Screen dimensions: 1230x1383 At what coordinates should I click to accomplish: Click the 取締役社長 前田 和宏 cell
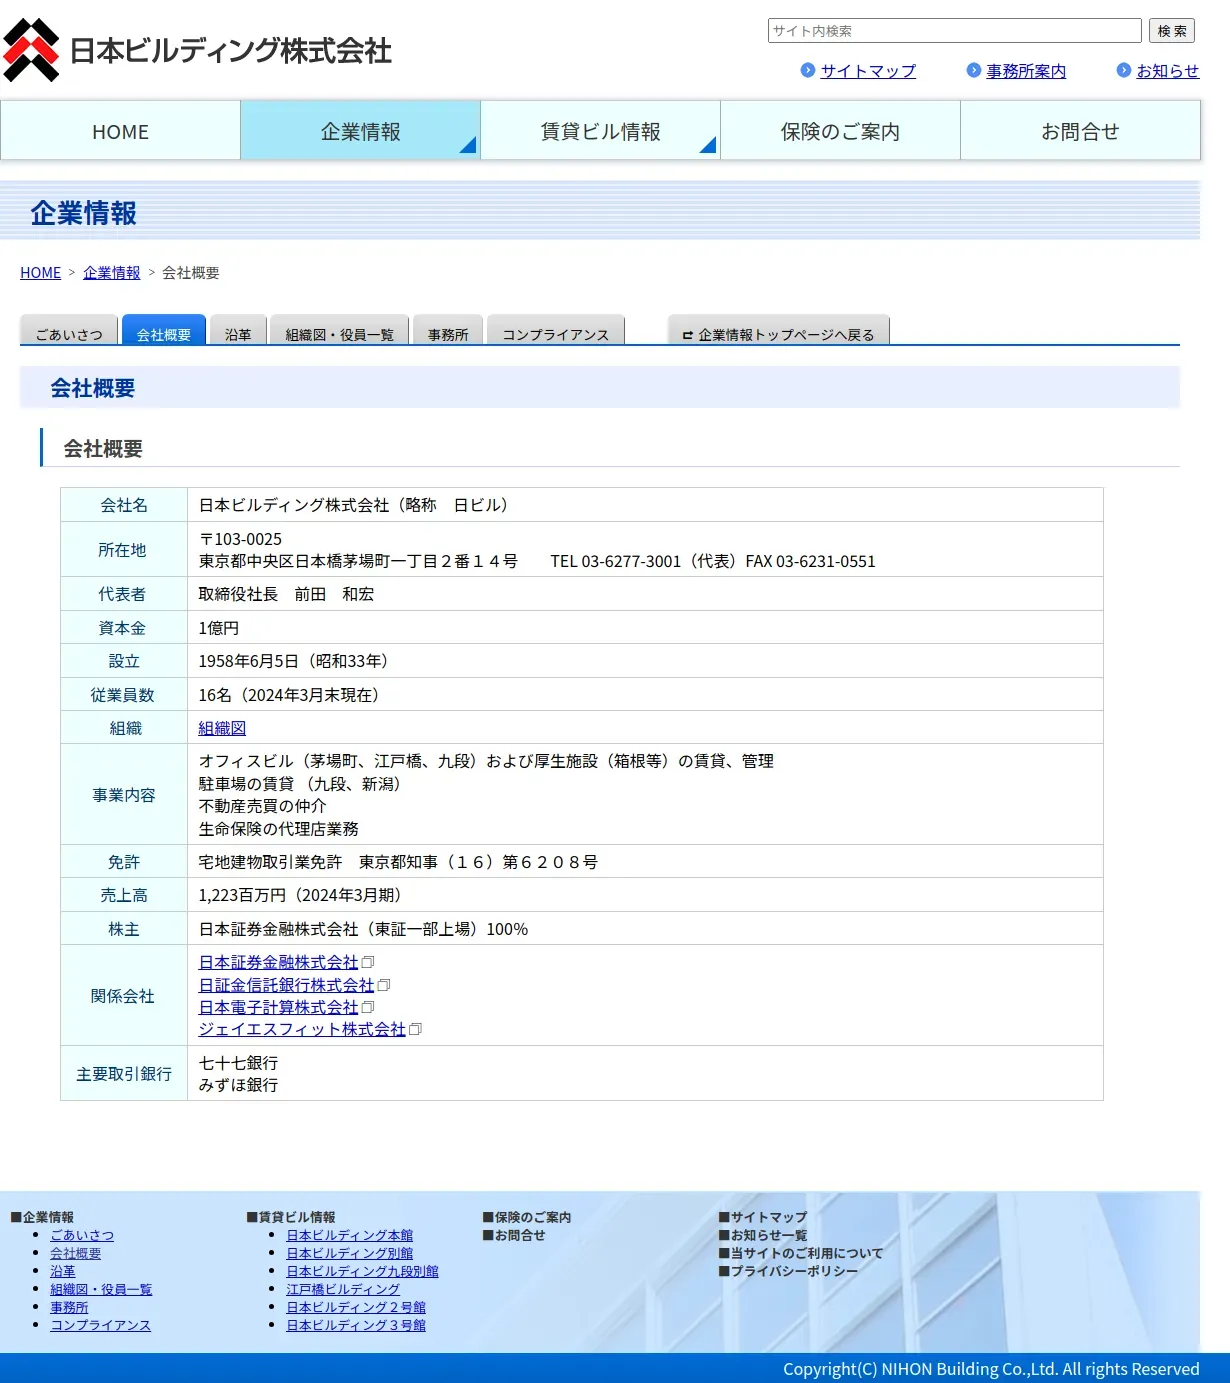(x=645, y=594)
